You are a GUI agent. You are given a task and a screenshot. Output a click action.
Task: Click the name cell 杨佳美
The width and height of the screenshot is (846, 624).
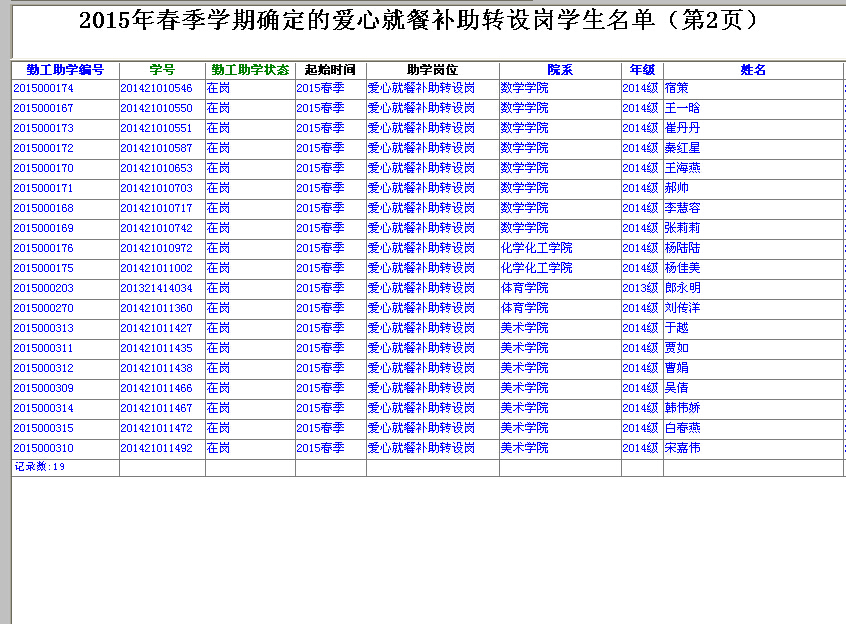pos(682,268)
